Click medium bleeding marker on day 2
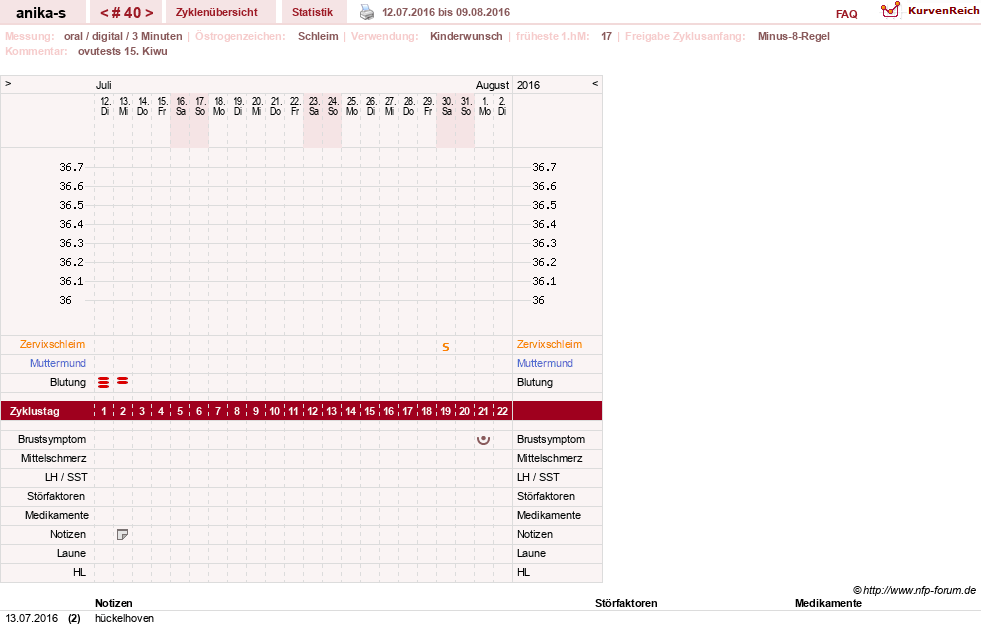This screenshot has height=642, width=981. (x=123, y=380)
